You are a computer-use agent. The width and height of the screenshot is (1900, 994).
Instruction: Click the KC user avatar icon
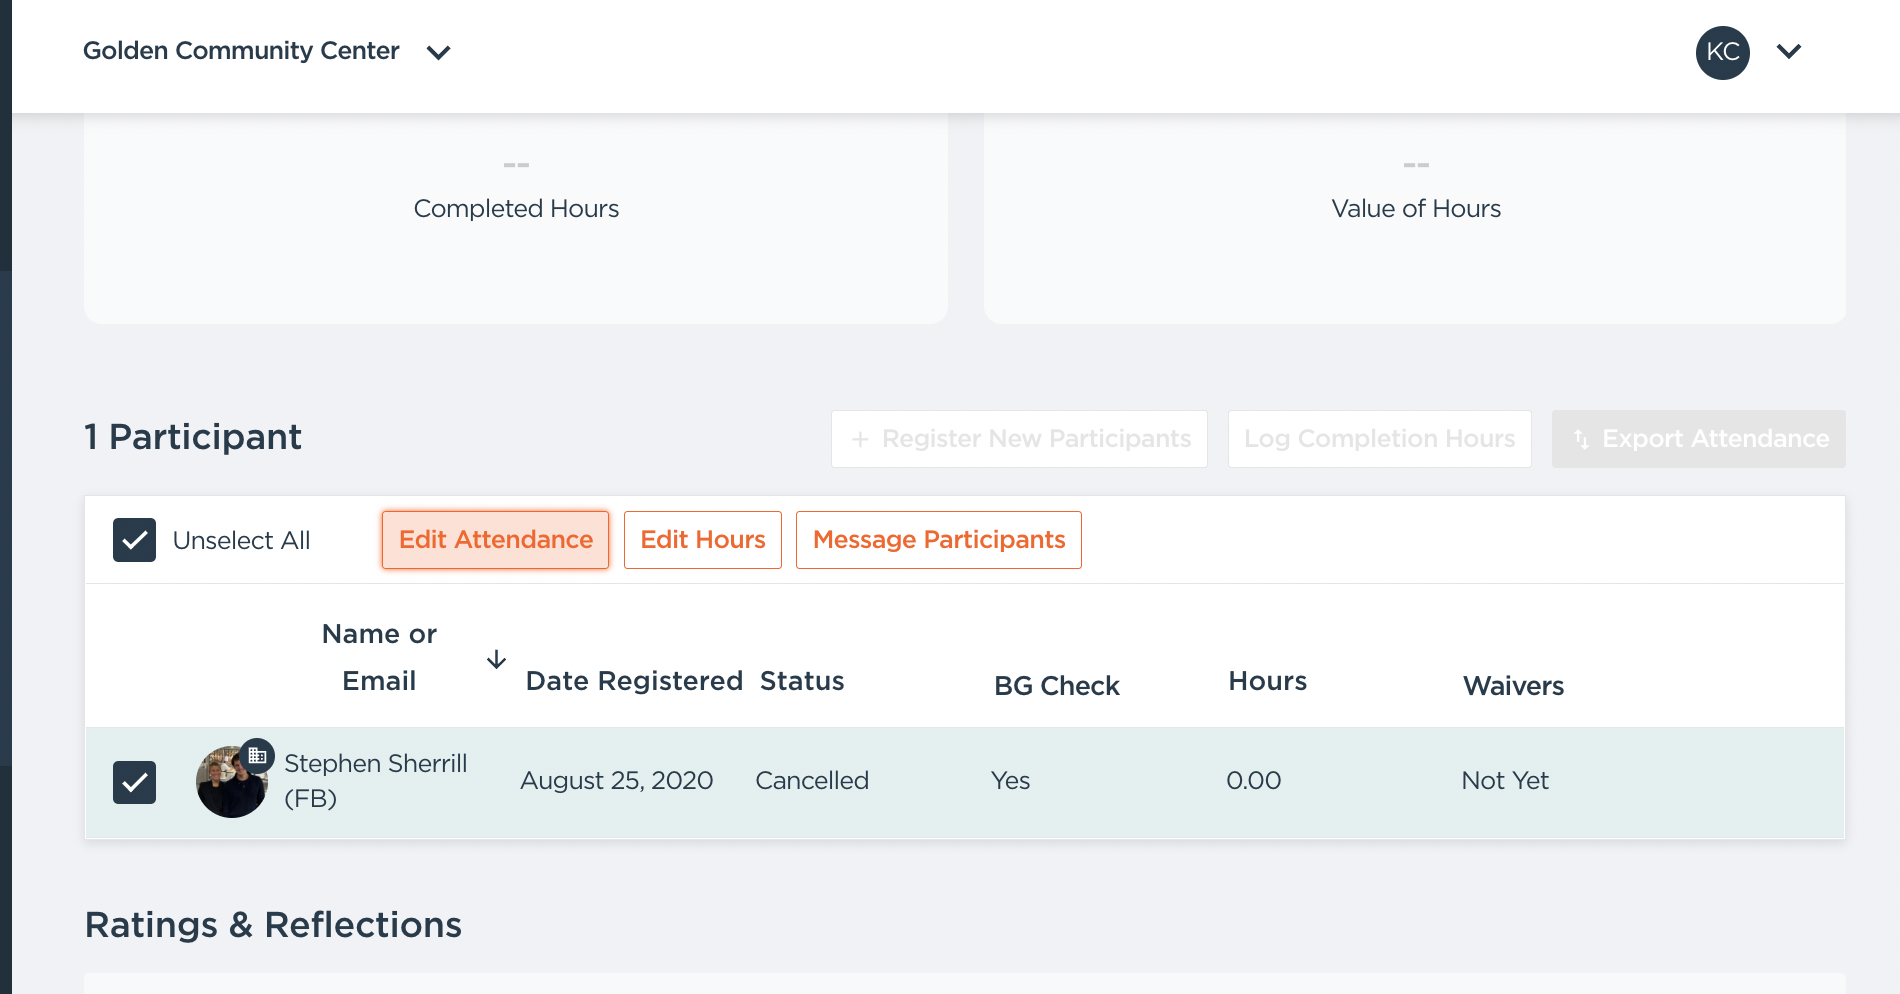(x=1722, y=52)
